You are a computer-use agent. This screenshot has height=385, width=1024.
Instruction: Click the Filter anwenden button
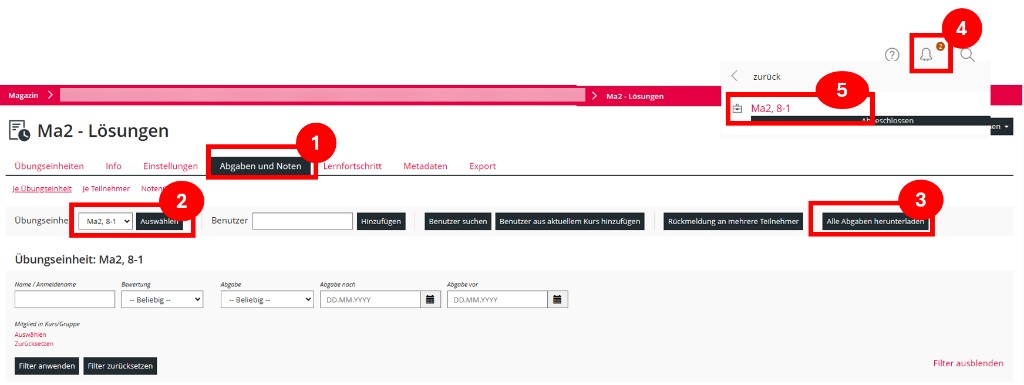pos(47,366)
